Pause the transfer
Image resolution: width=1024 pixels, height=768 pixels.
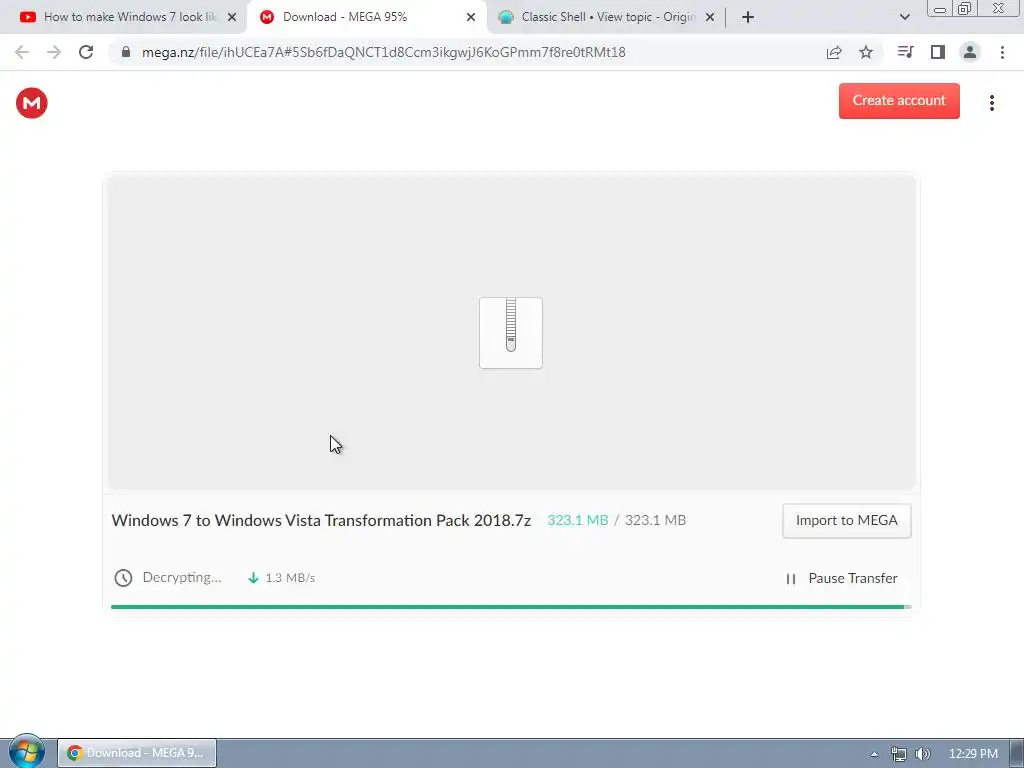(841, 578)
